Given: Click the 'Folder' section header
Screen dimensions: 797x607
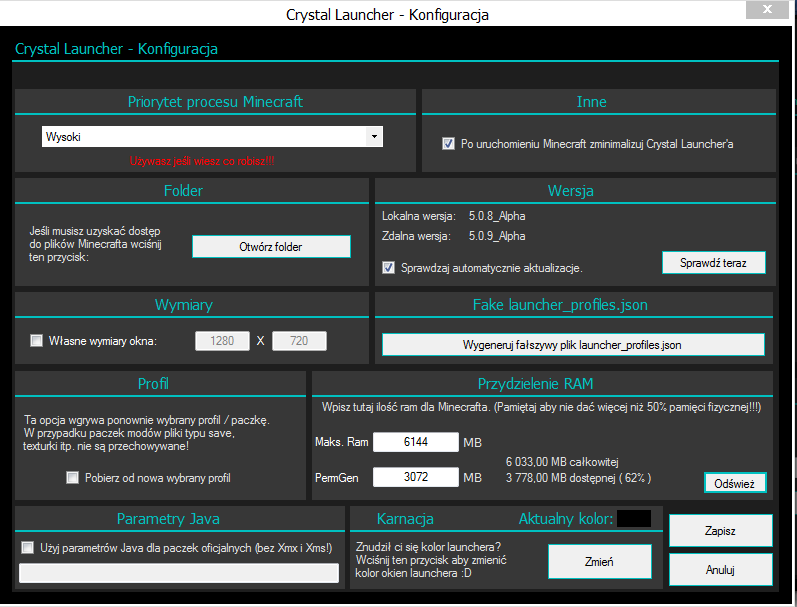Looking at the screenshot, I should click(183, 191).
